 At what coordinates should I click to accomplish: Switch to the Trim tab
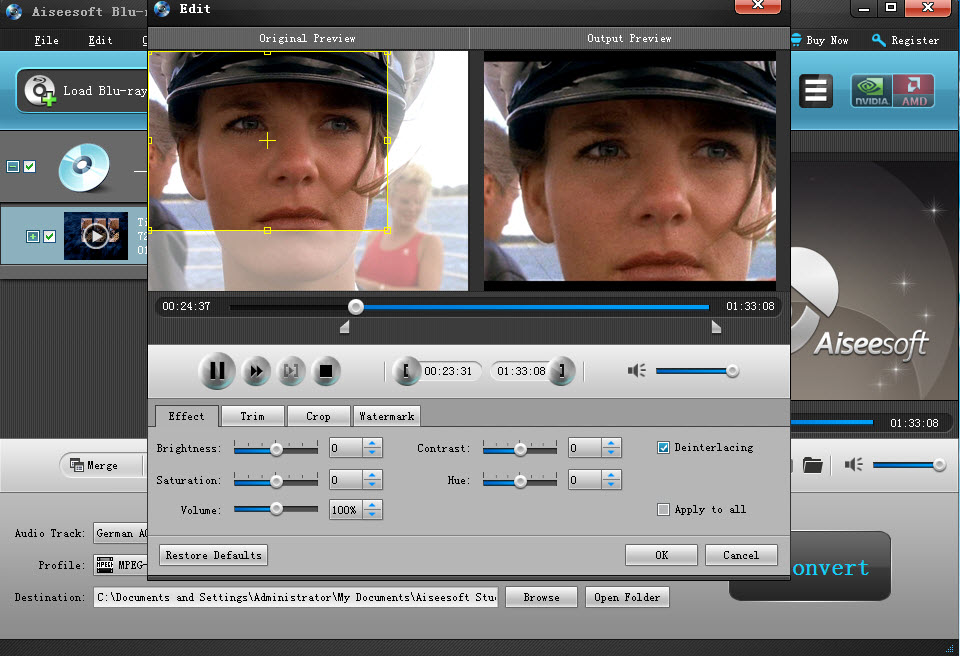(x=252, y=416)
